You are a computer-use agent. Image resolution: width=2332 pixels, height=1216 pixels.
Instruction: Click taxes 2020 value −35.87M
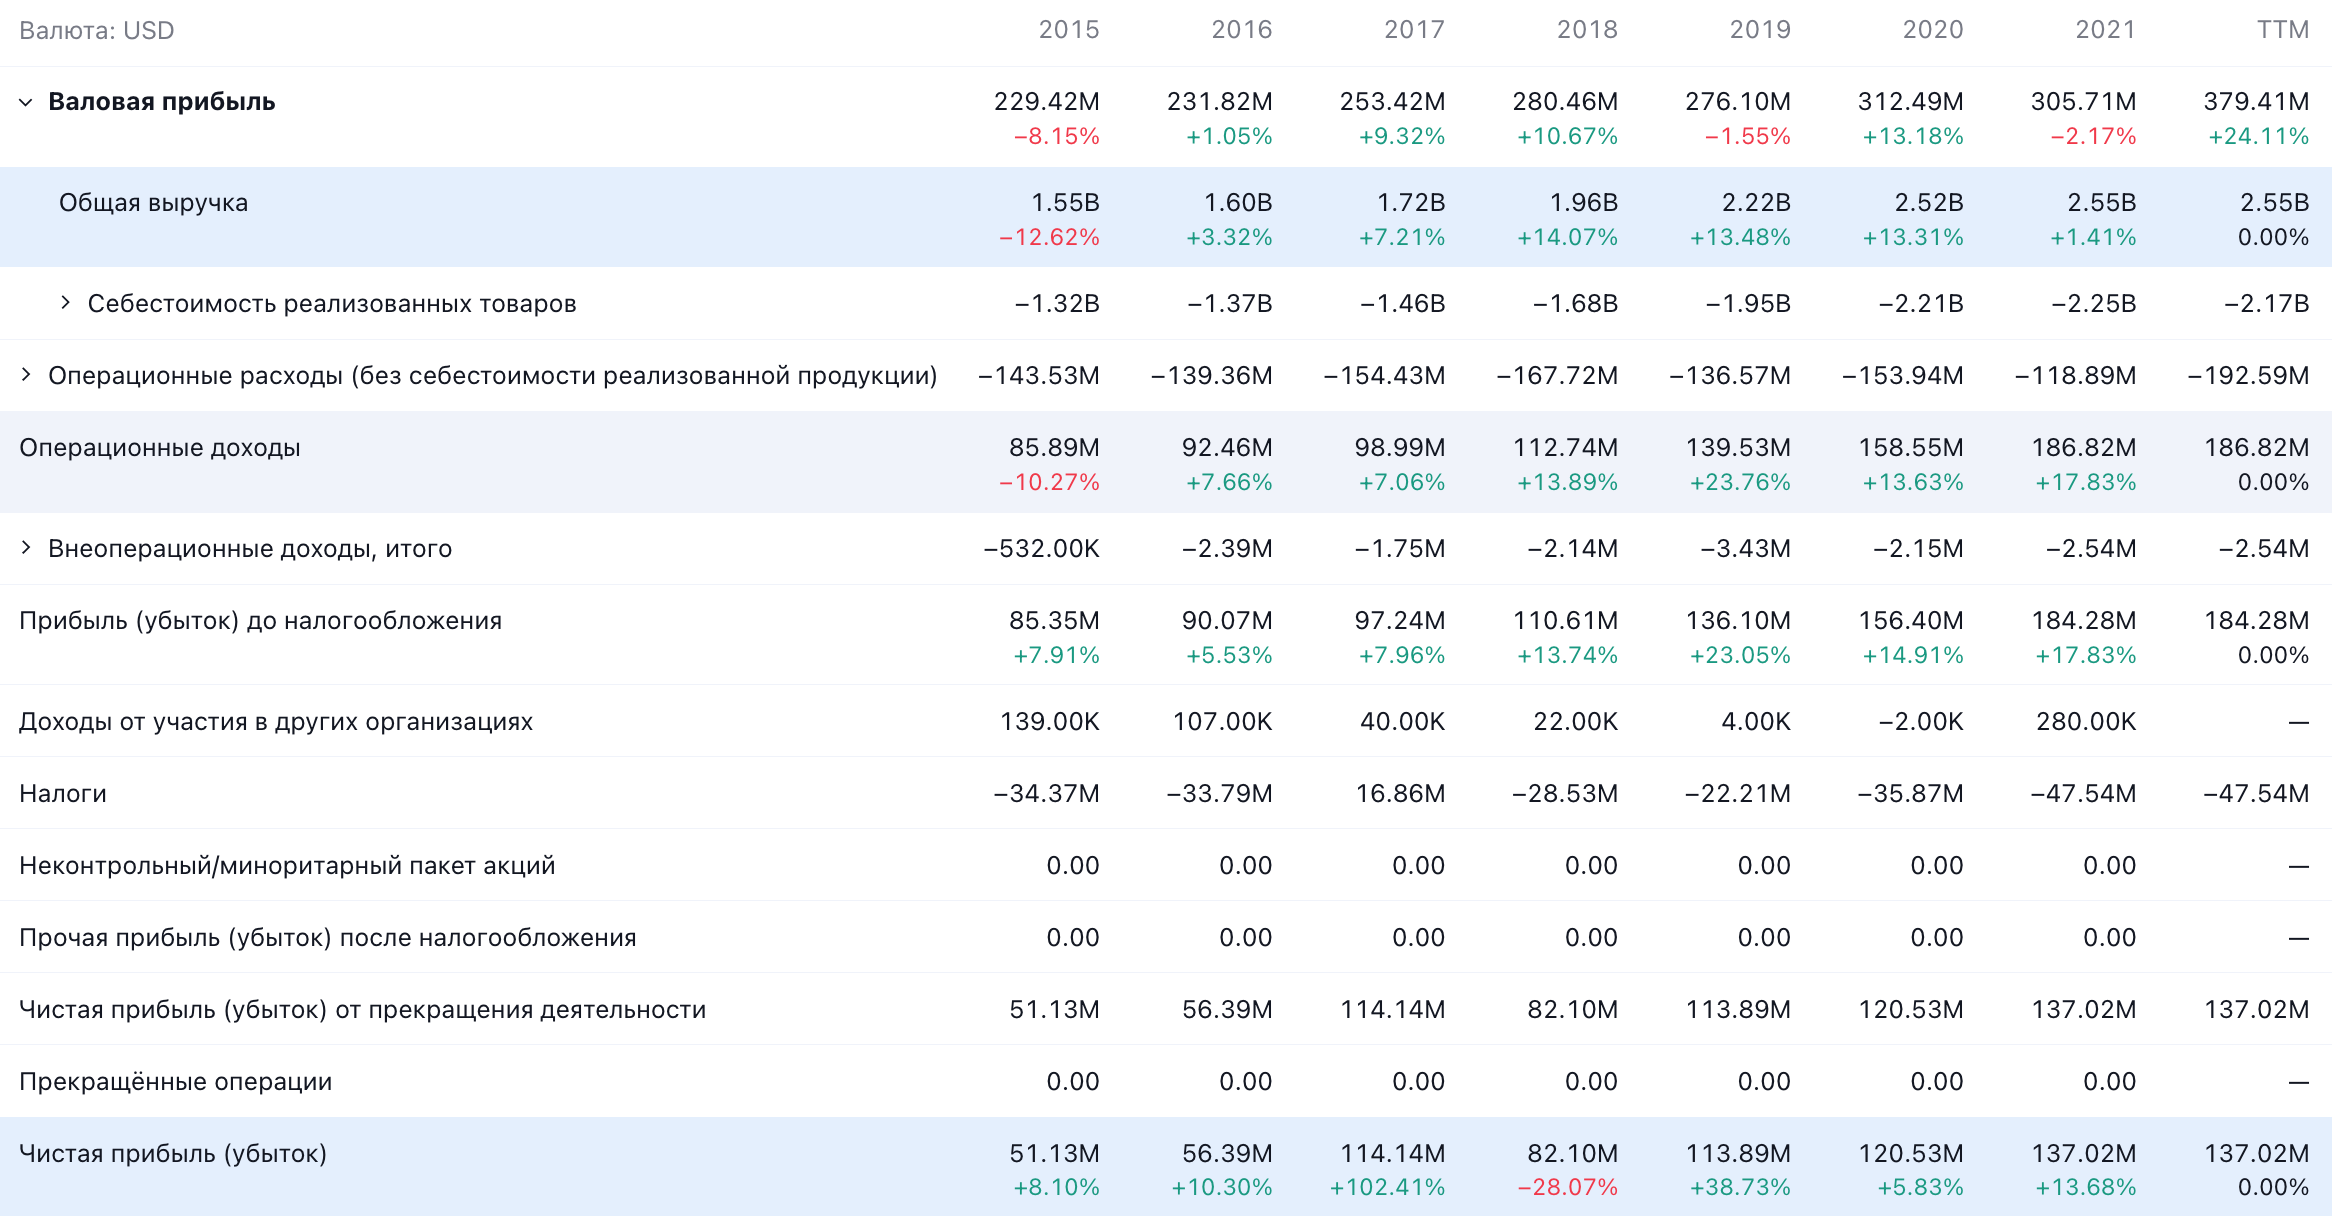[x=1910, y=794]
